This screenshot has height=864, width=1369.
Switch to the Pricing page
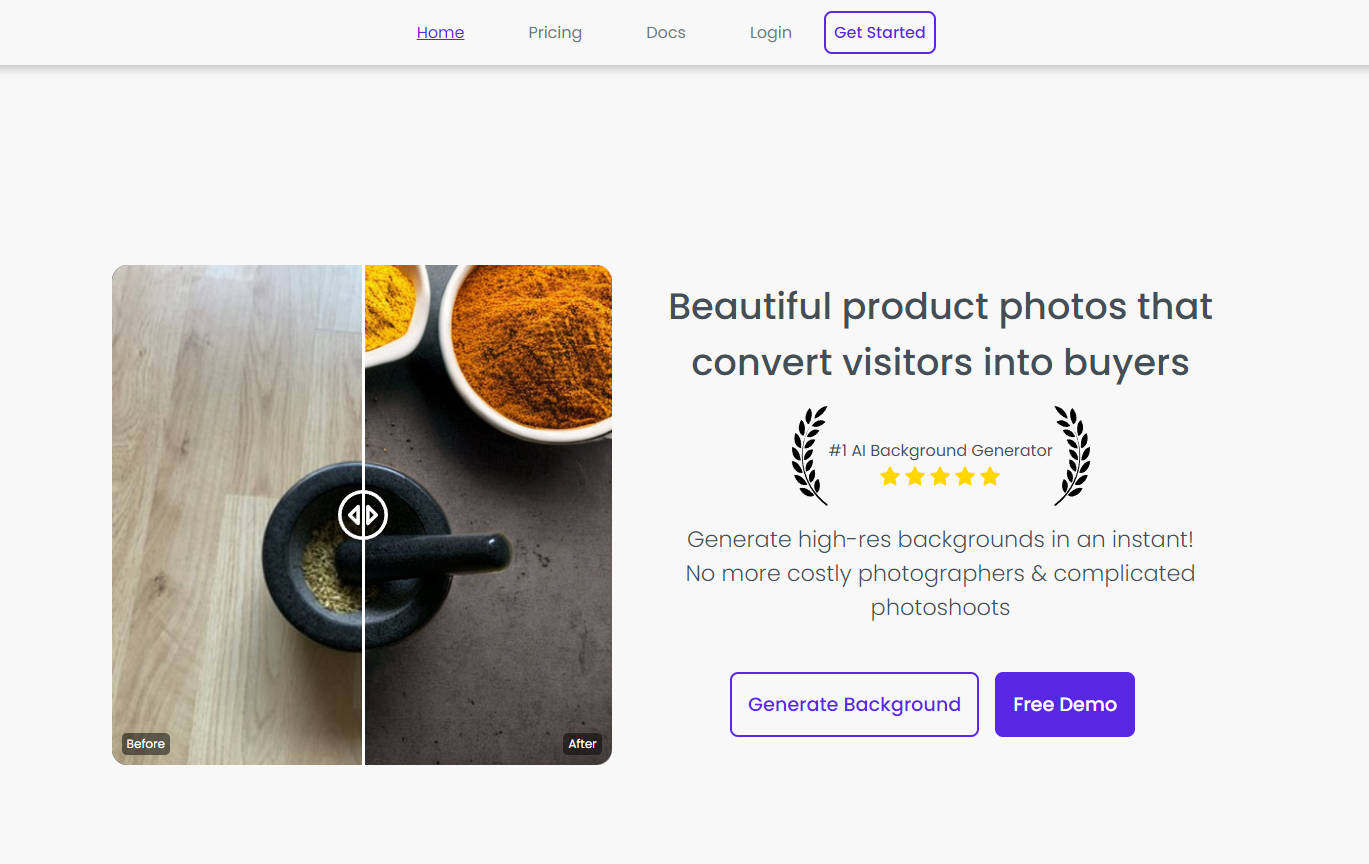point(555,32)
